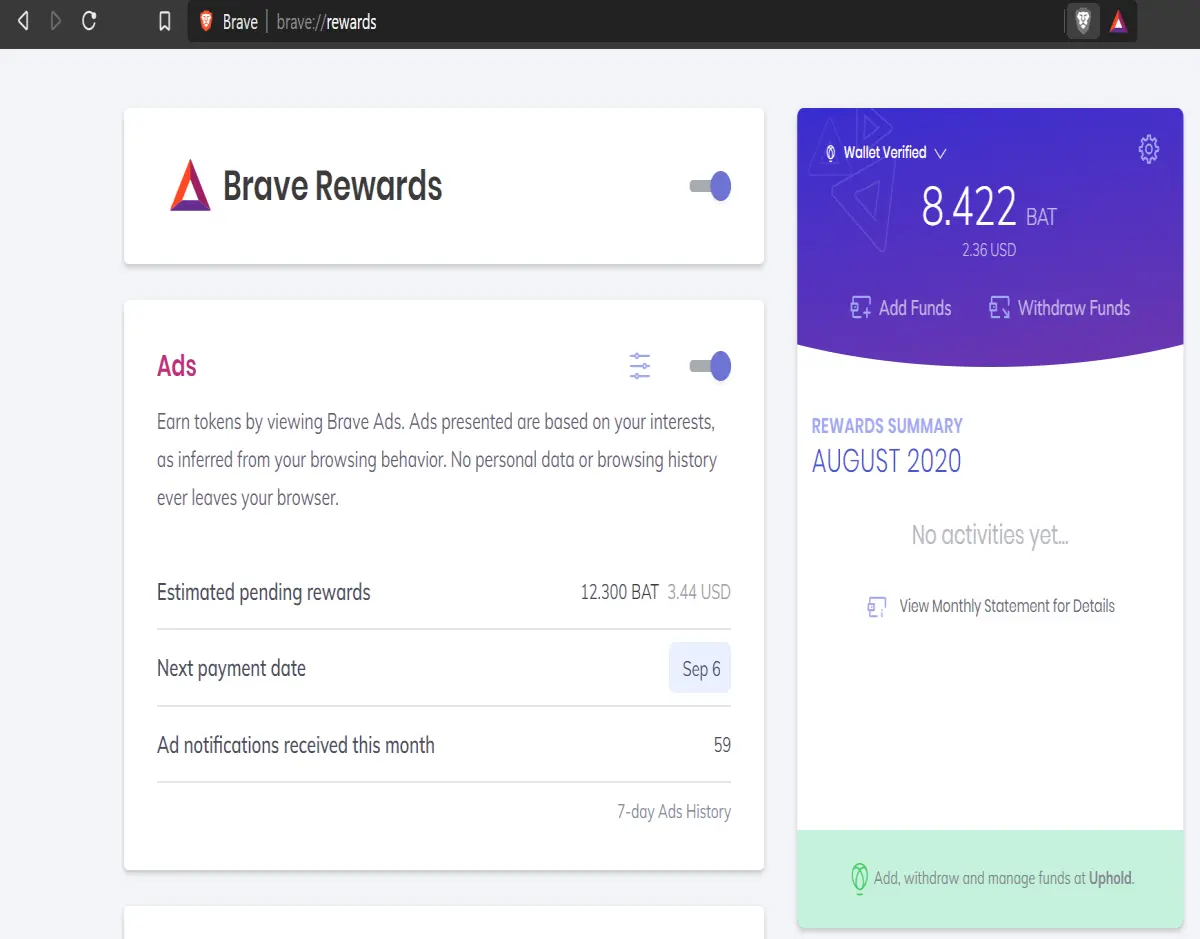Open the BAT rewards triangle icon in toolbar

coord(1119,21)
